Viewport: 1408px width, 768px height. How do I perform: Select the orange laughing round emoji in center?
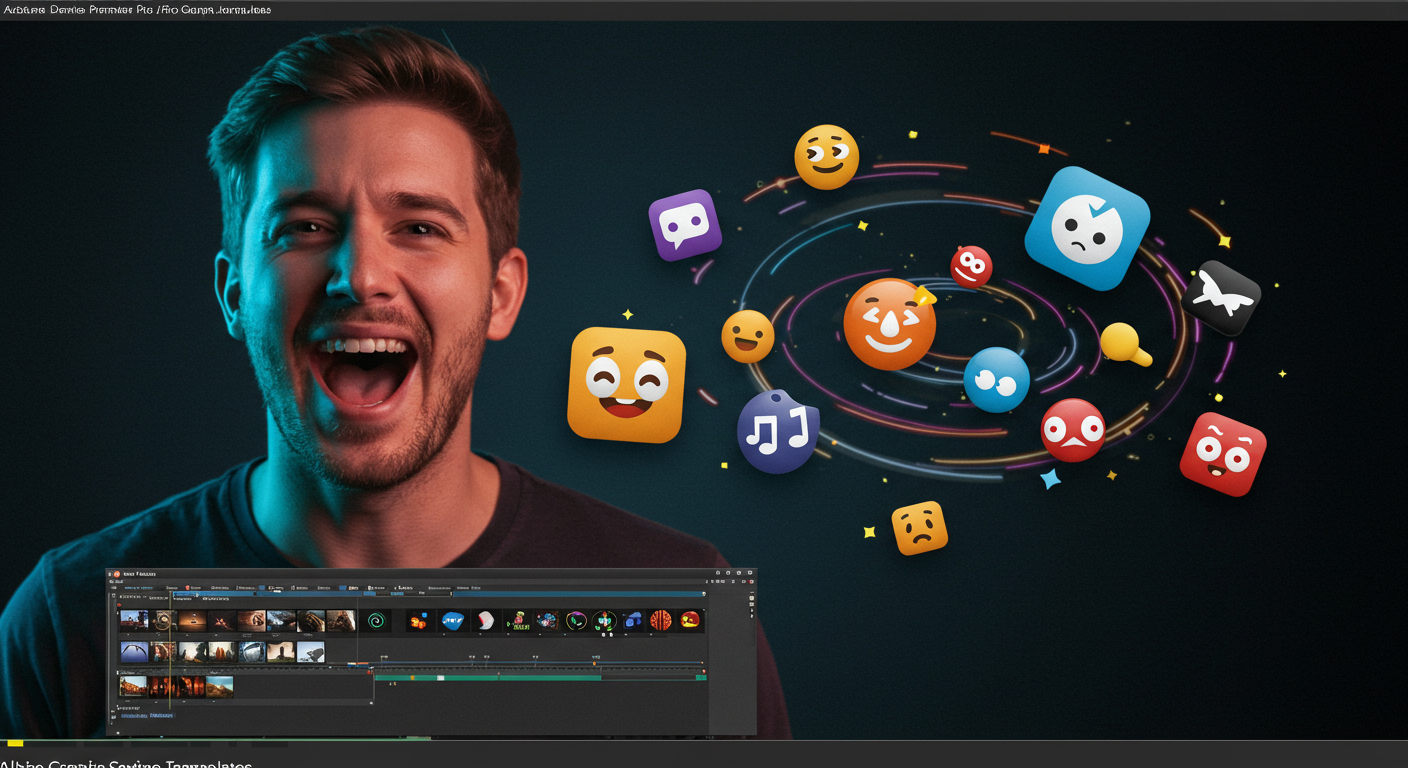point(889,324)
